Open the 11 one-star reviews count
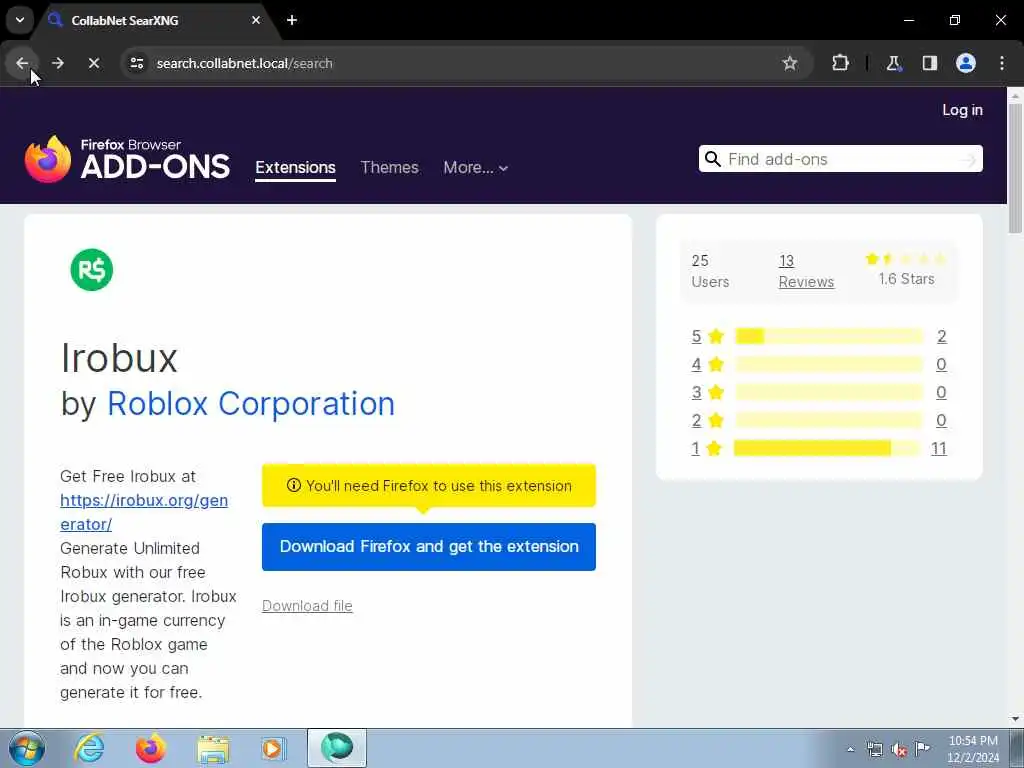Screen dimensions: 1024x768 pyautogui.click(x=938, y=449)
